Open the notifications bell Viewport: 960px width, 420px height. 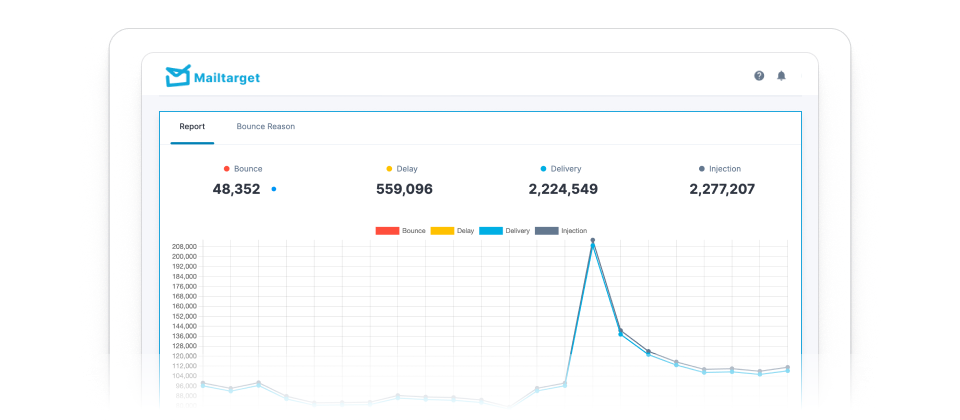782,76
